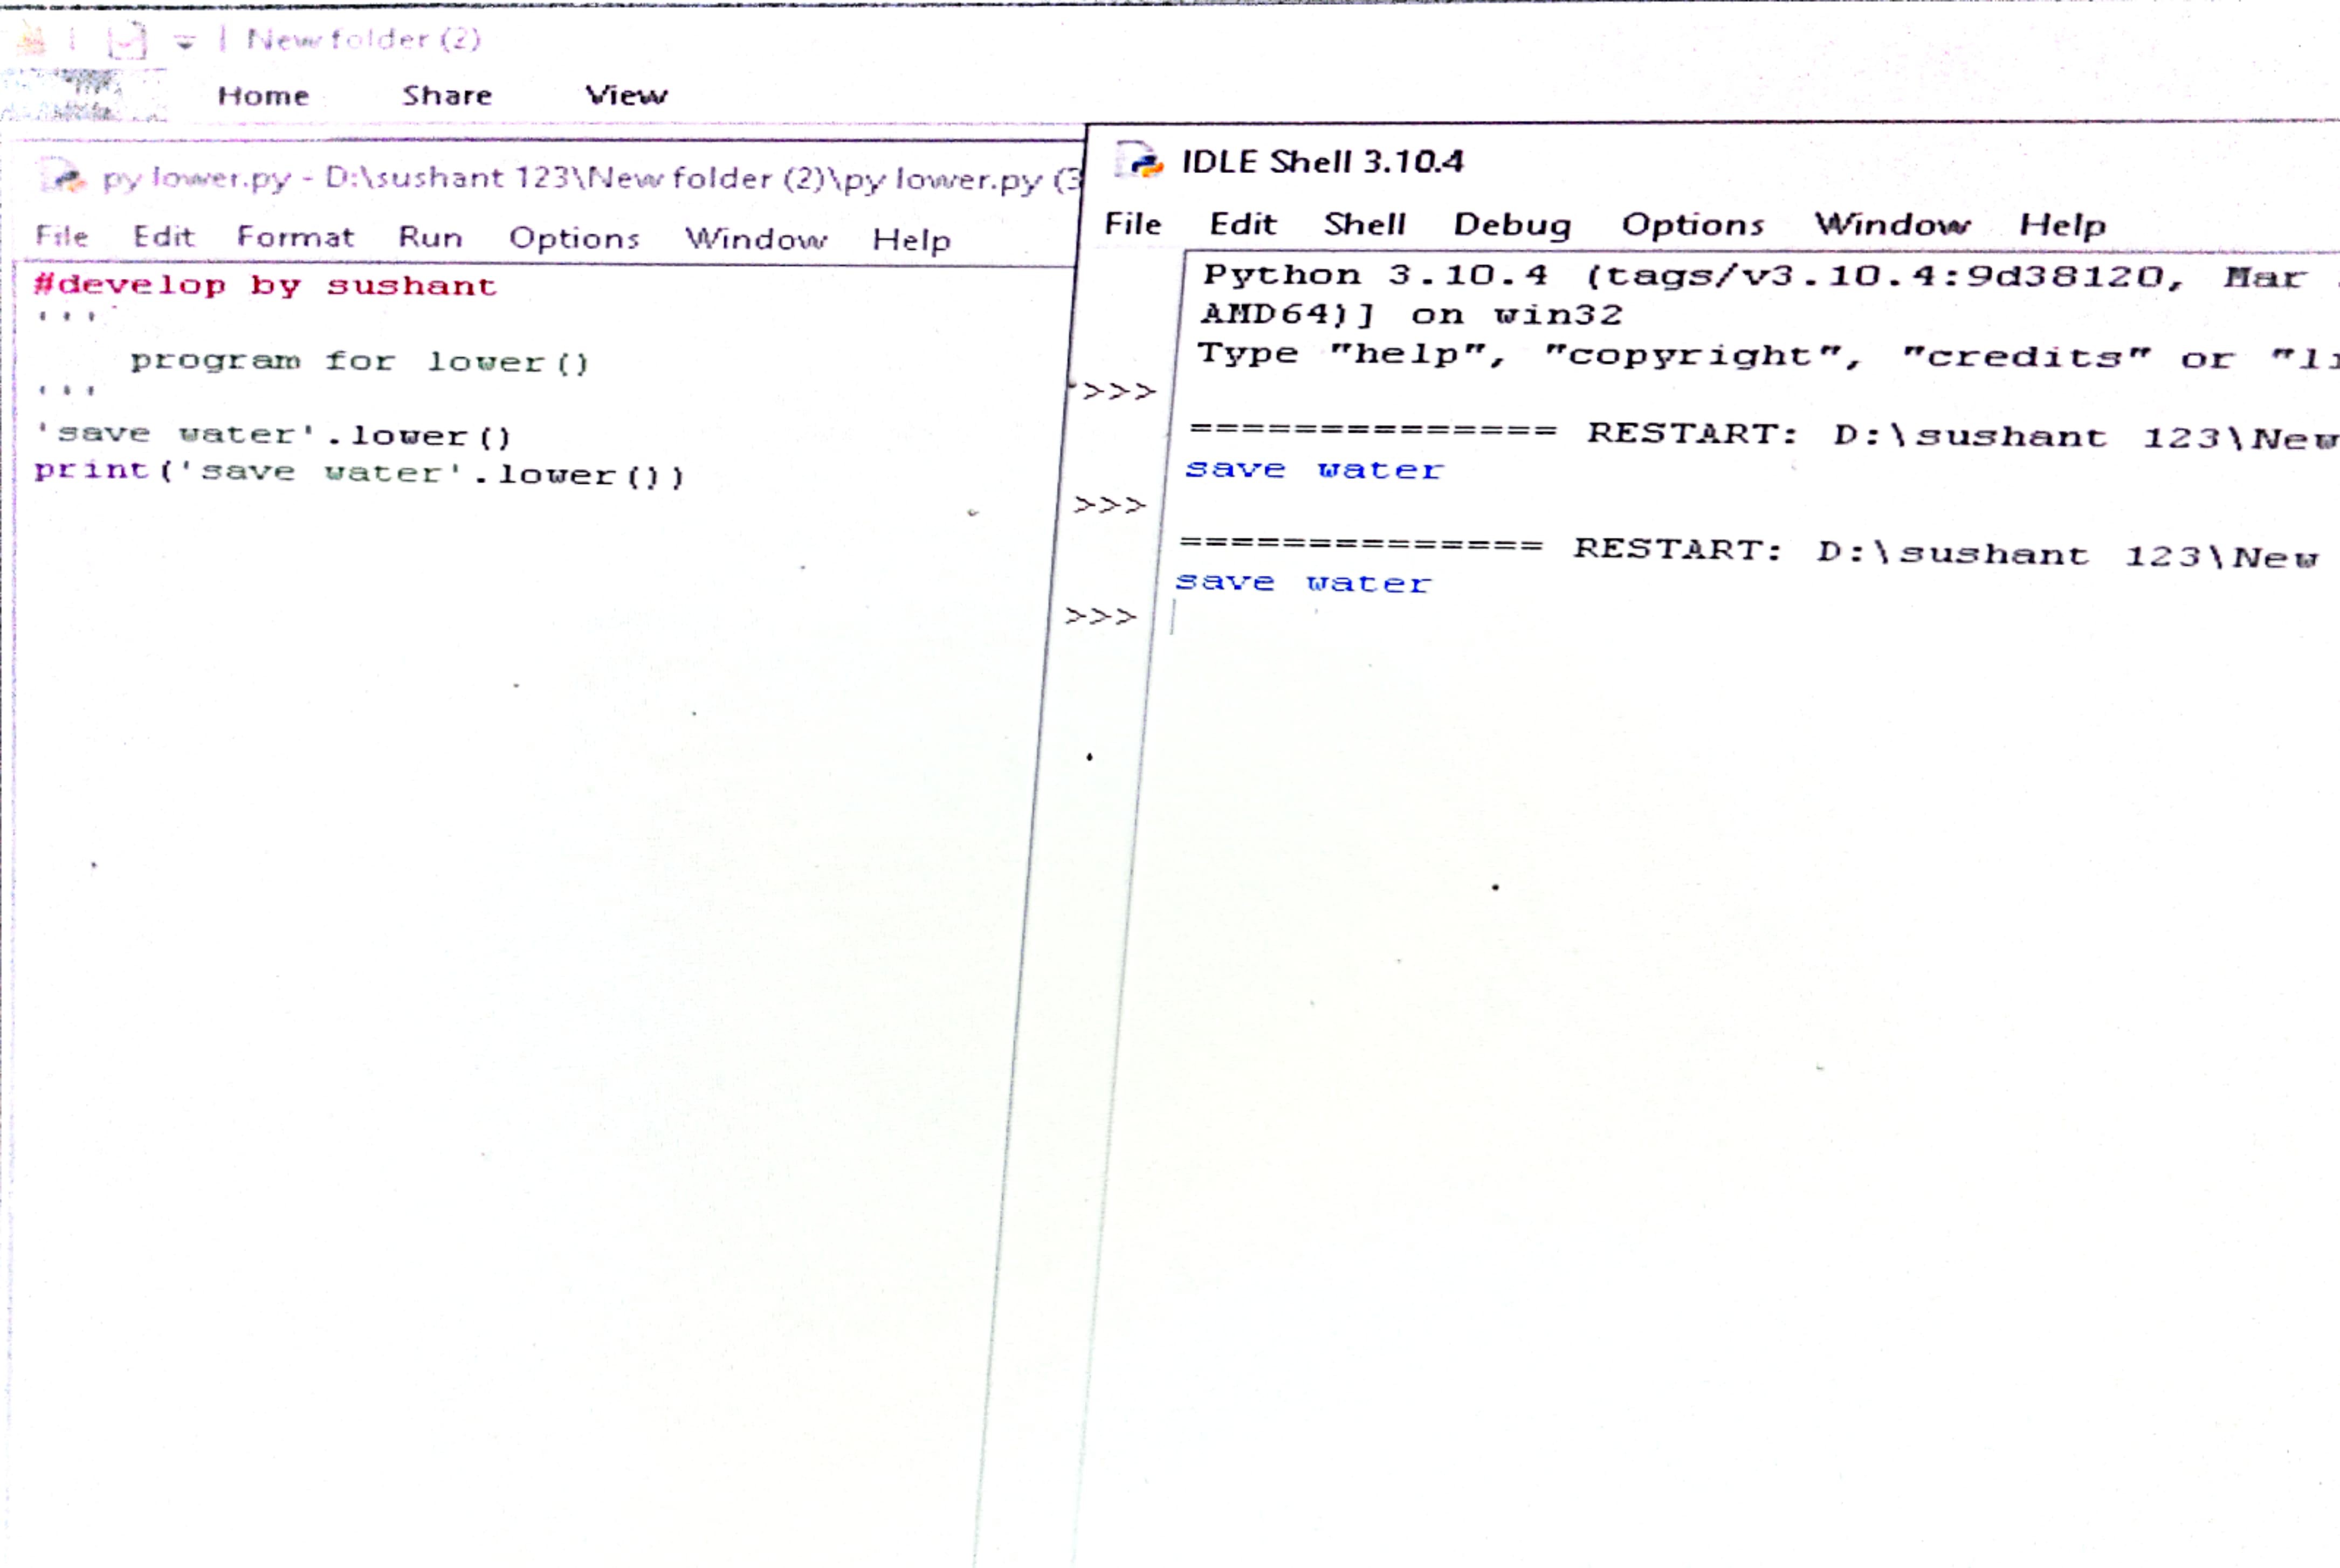The width and height of the screenshot is (2340, 1568).
Task: Open the Run menu in editor
Action: [x=430, y=237]
